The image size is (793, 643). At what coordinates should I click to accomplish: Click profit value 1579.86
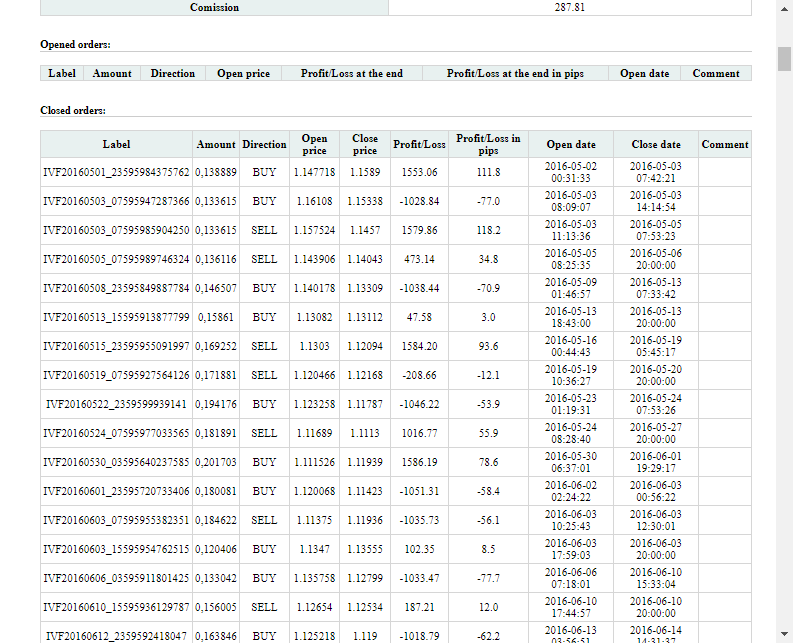(419, 230)
